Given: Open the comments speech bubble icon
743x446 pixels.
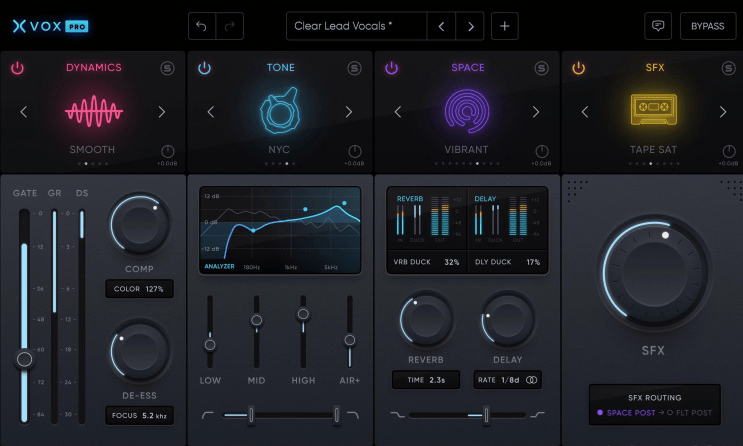Looking at the screenshot, I should [658, 26].
